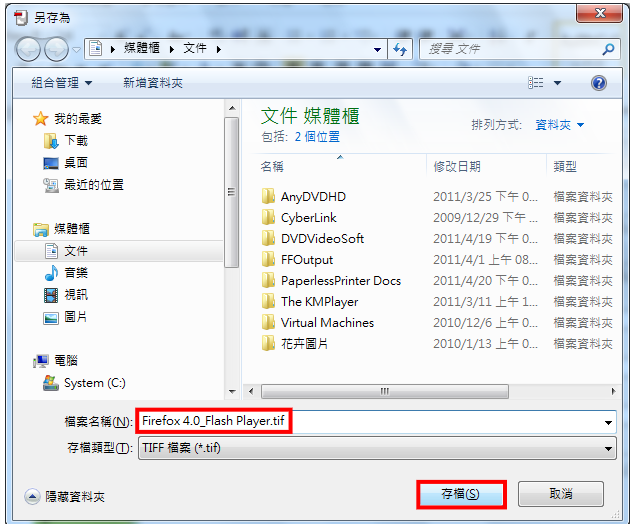Image resolution: width=640 pixels, height=524 pixels.
Task: Expand the 組合管理 organize menu
Action: tap(62, 83)
